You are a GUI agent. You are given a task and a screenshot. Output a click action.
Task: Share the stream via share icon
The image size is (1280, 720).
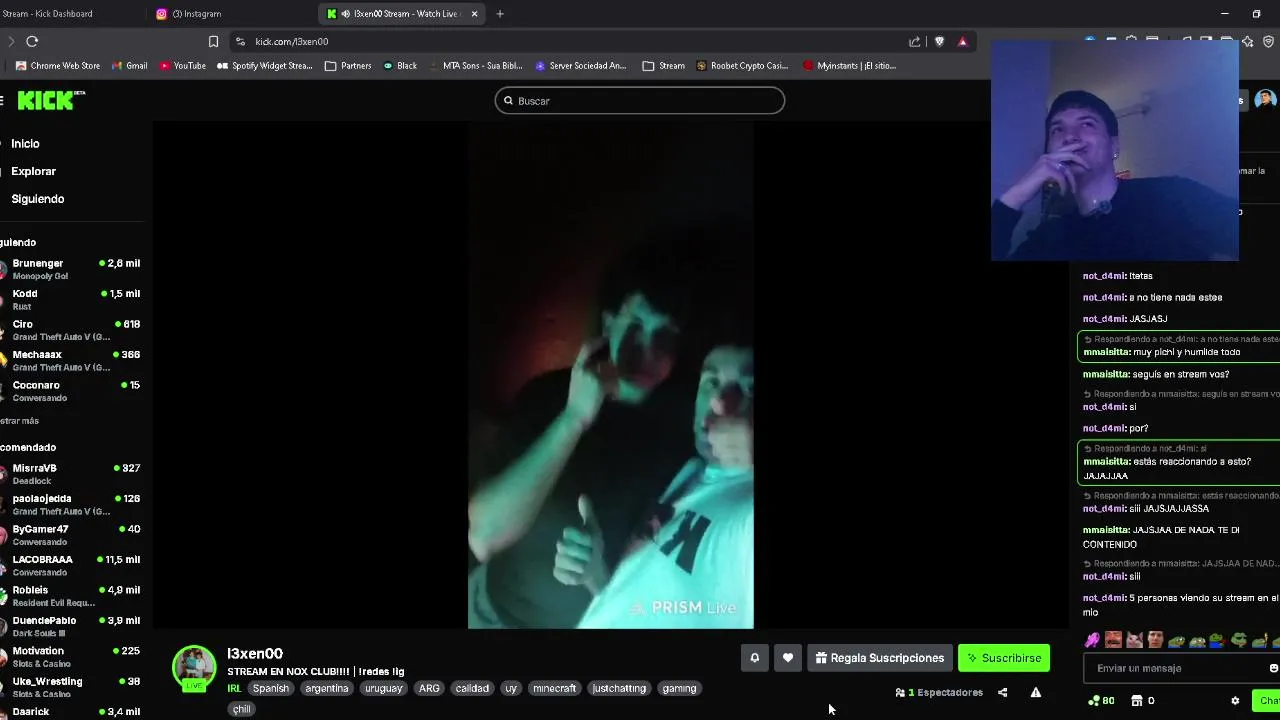click(1002, 692)
